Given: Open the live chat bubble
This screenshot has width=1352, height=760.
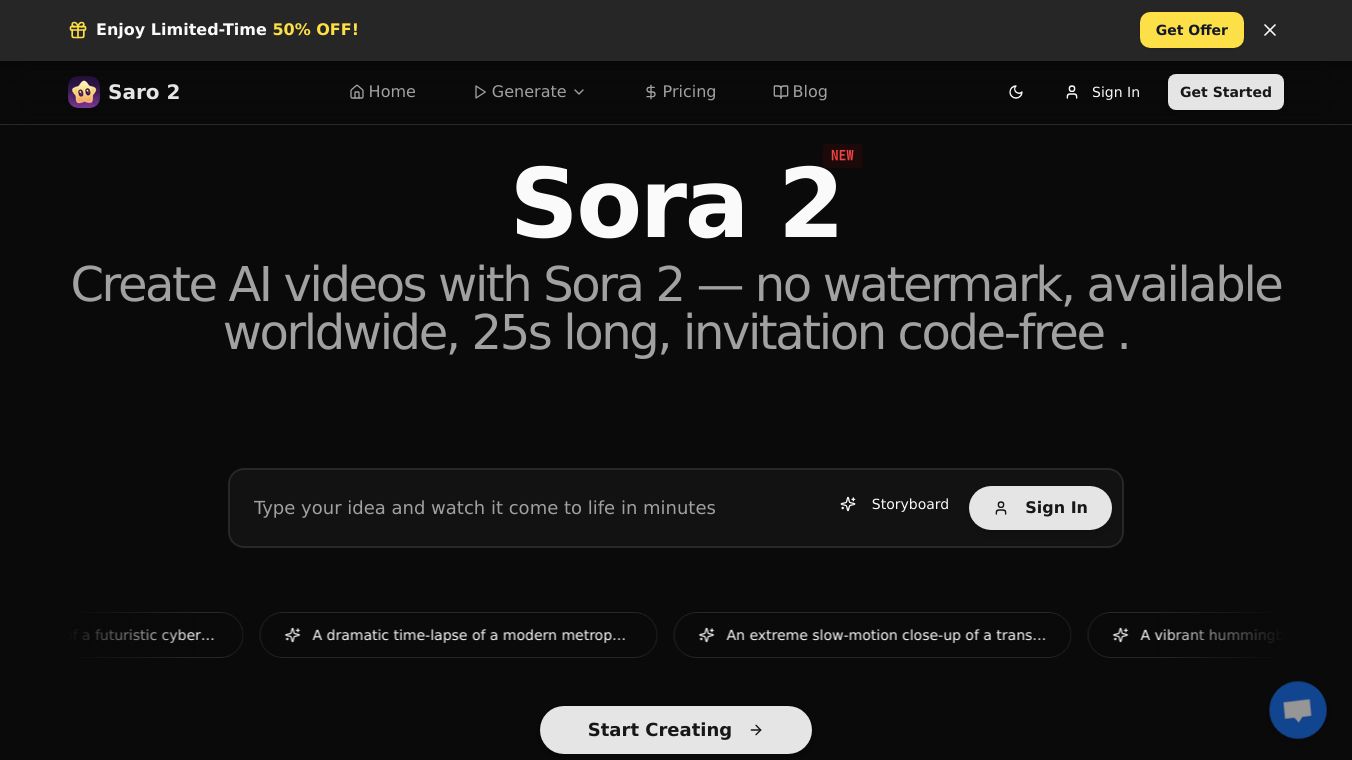Looking at the screenshot, I should (x=1298, y=710).
